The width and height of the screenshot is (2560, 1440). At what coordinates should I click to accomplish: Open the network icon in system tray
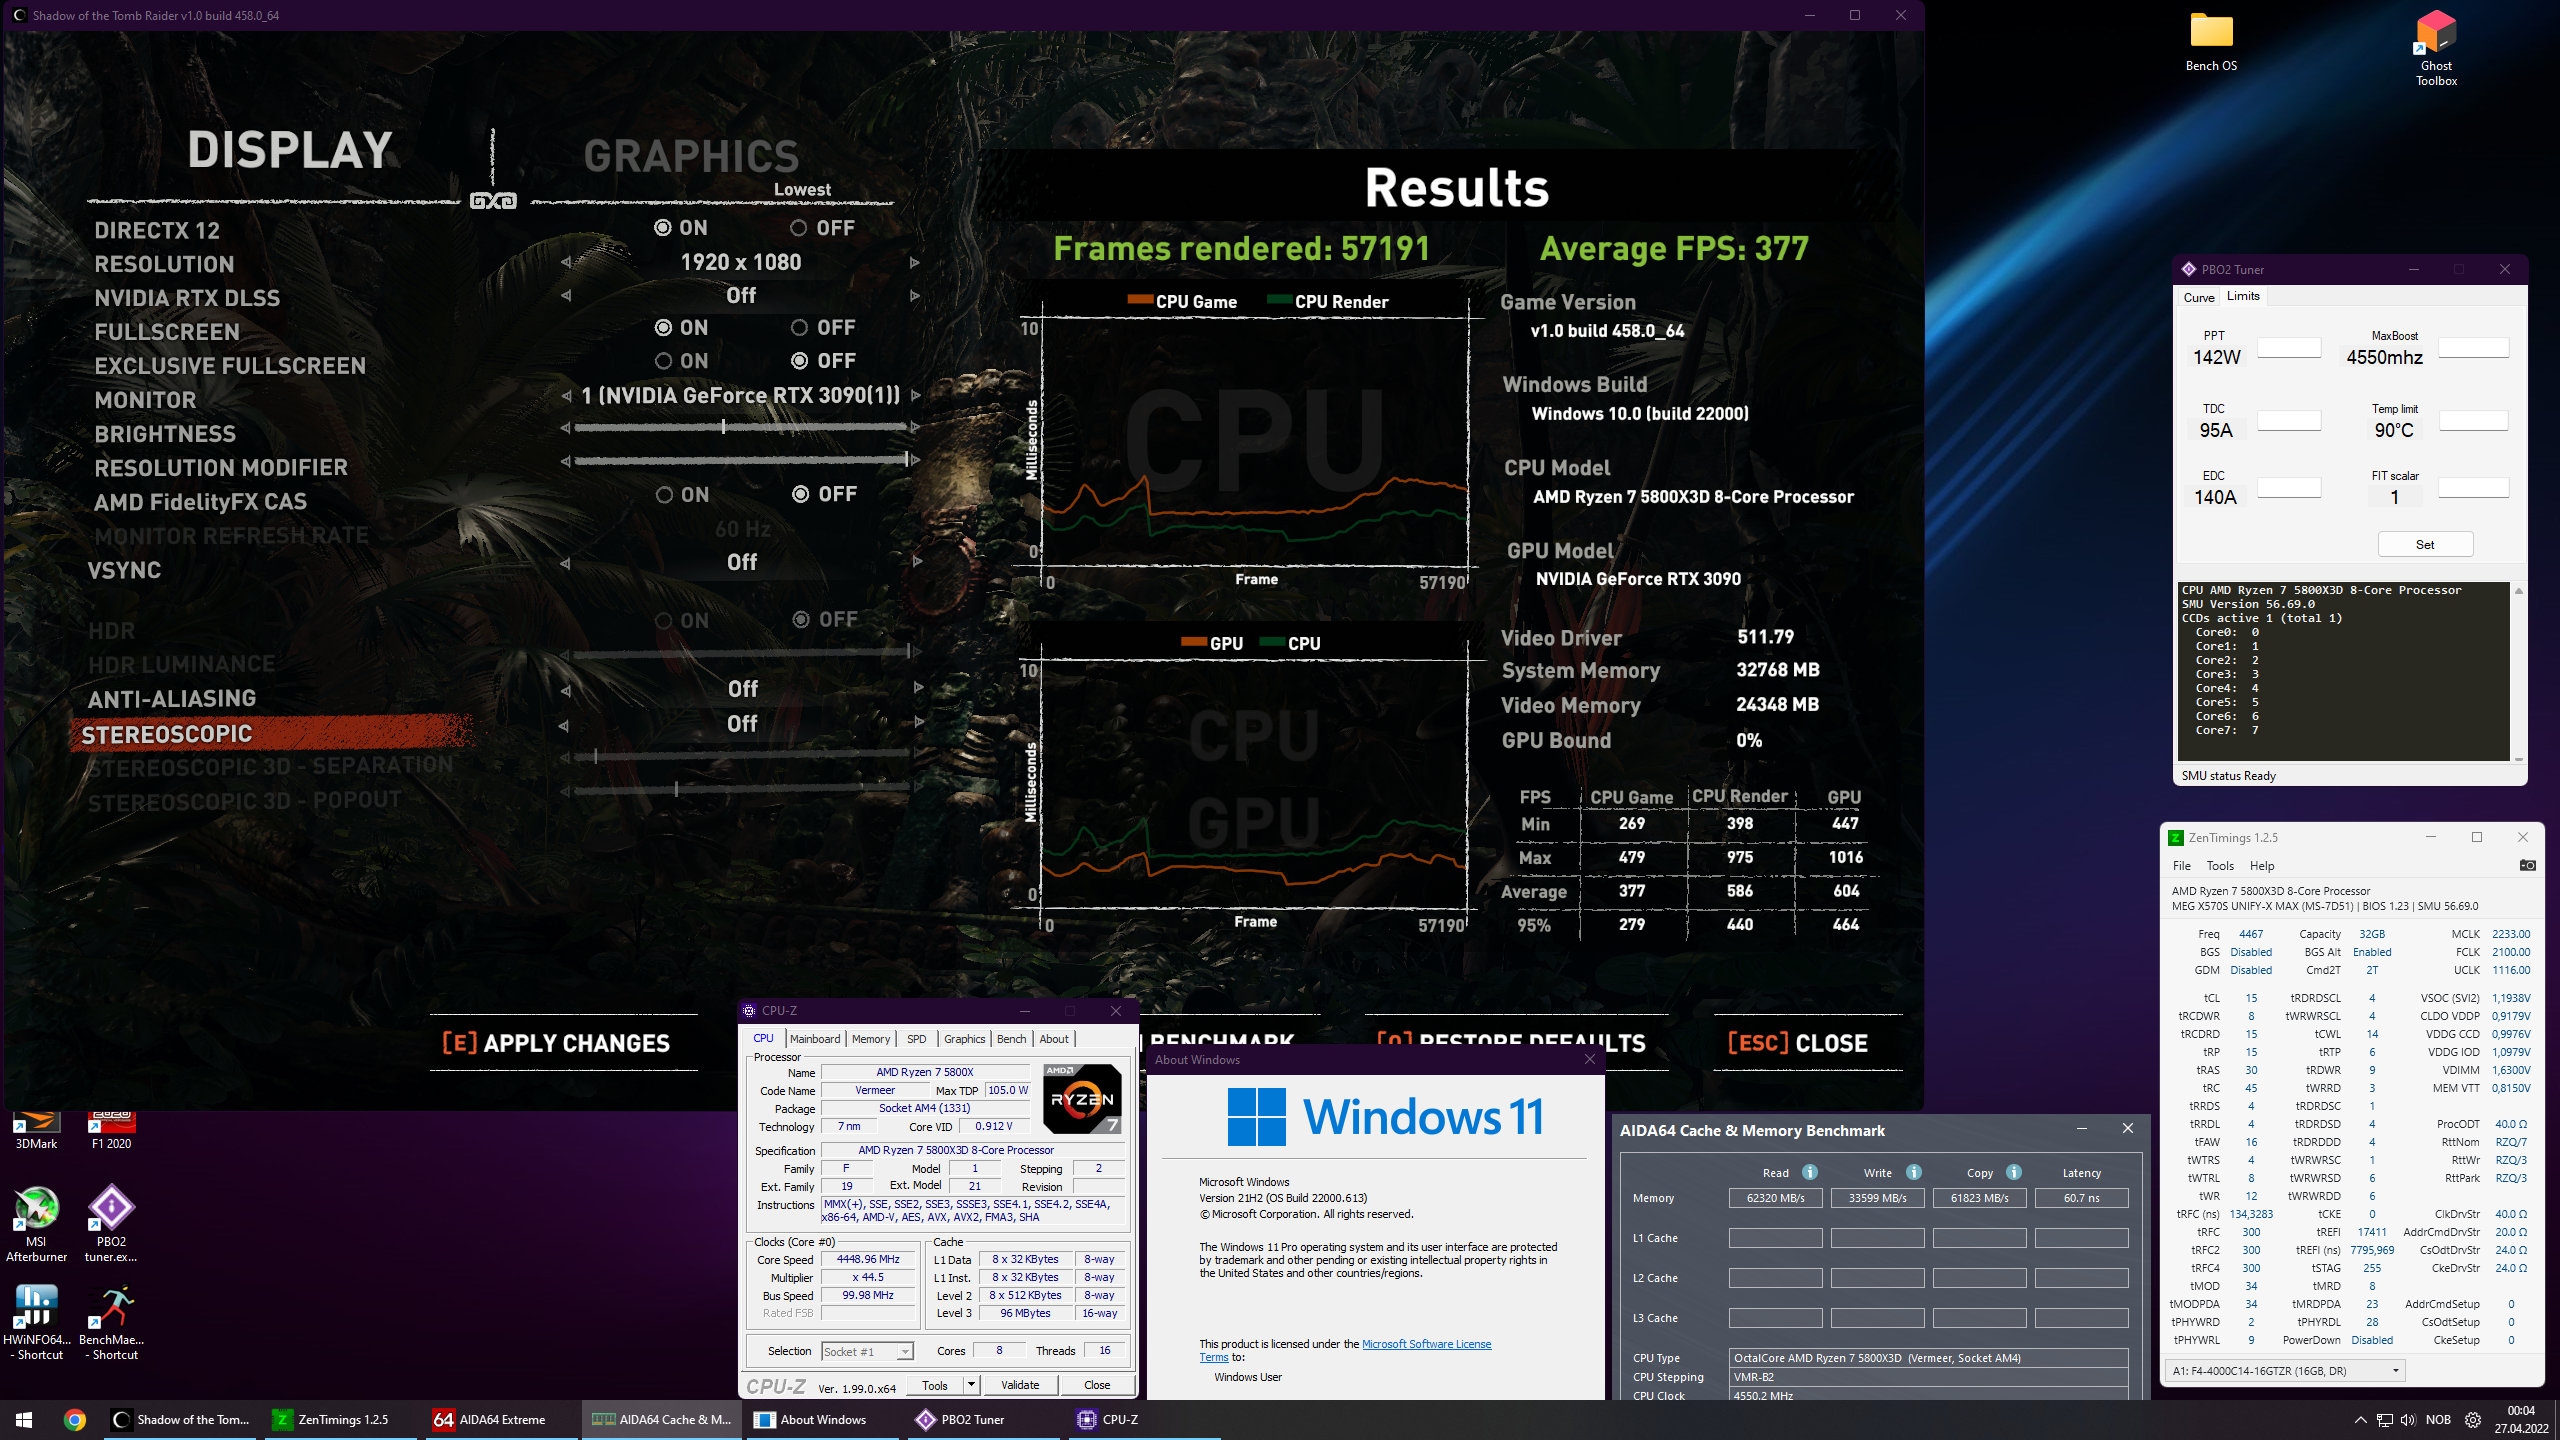(x=2384, y=1420)
